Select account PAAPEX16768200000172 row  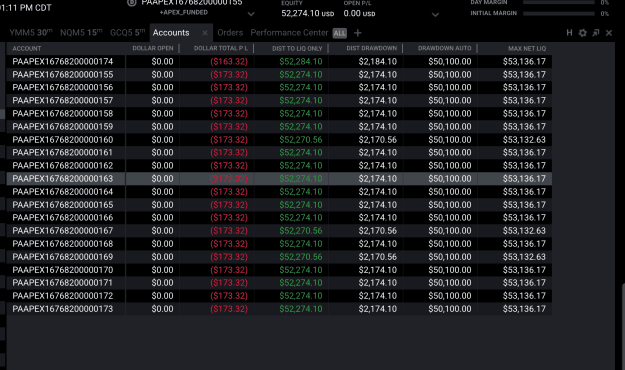coord(279,296)
